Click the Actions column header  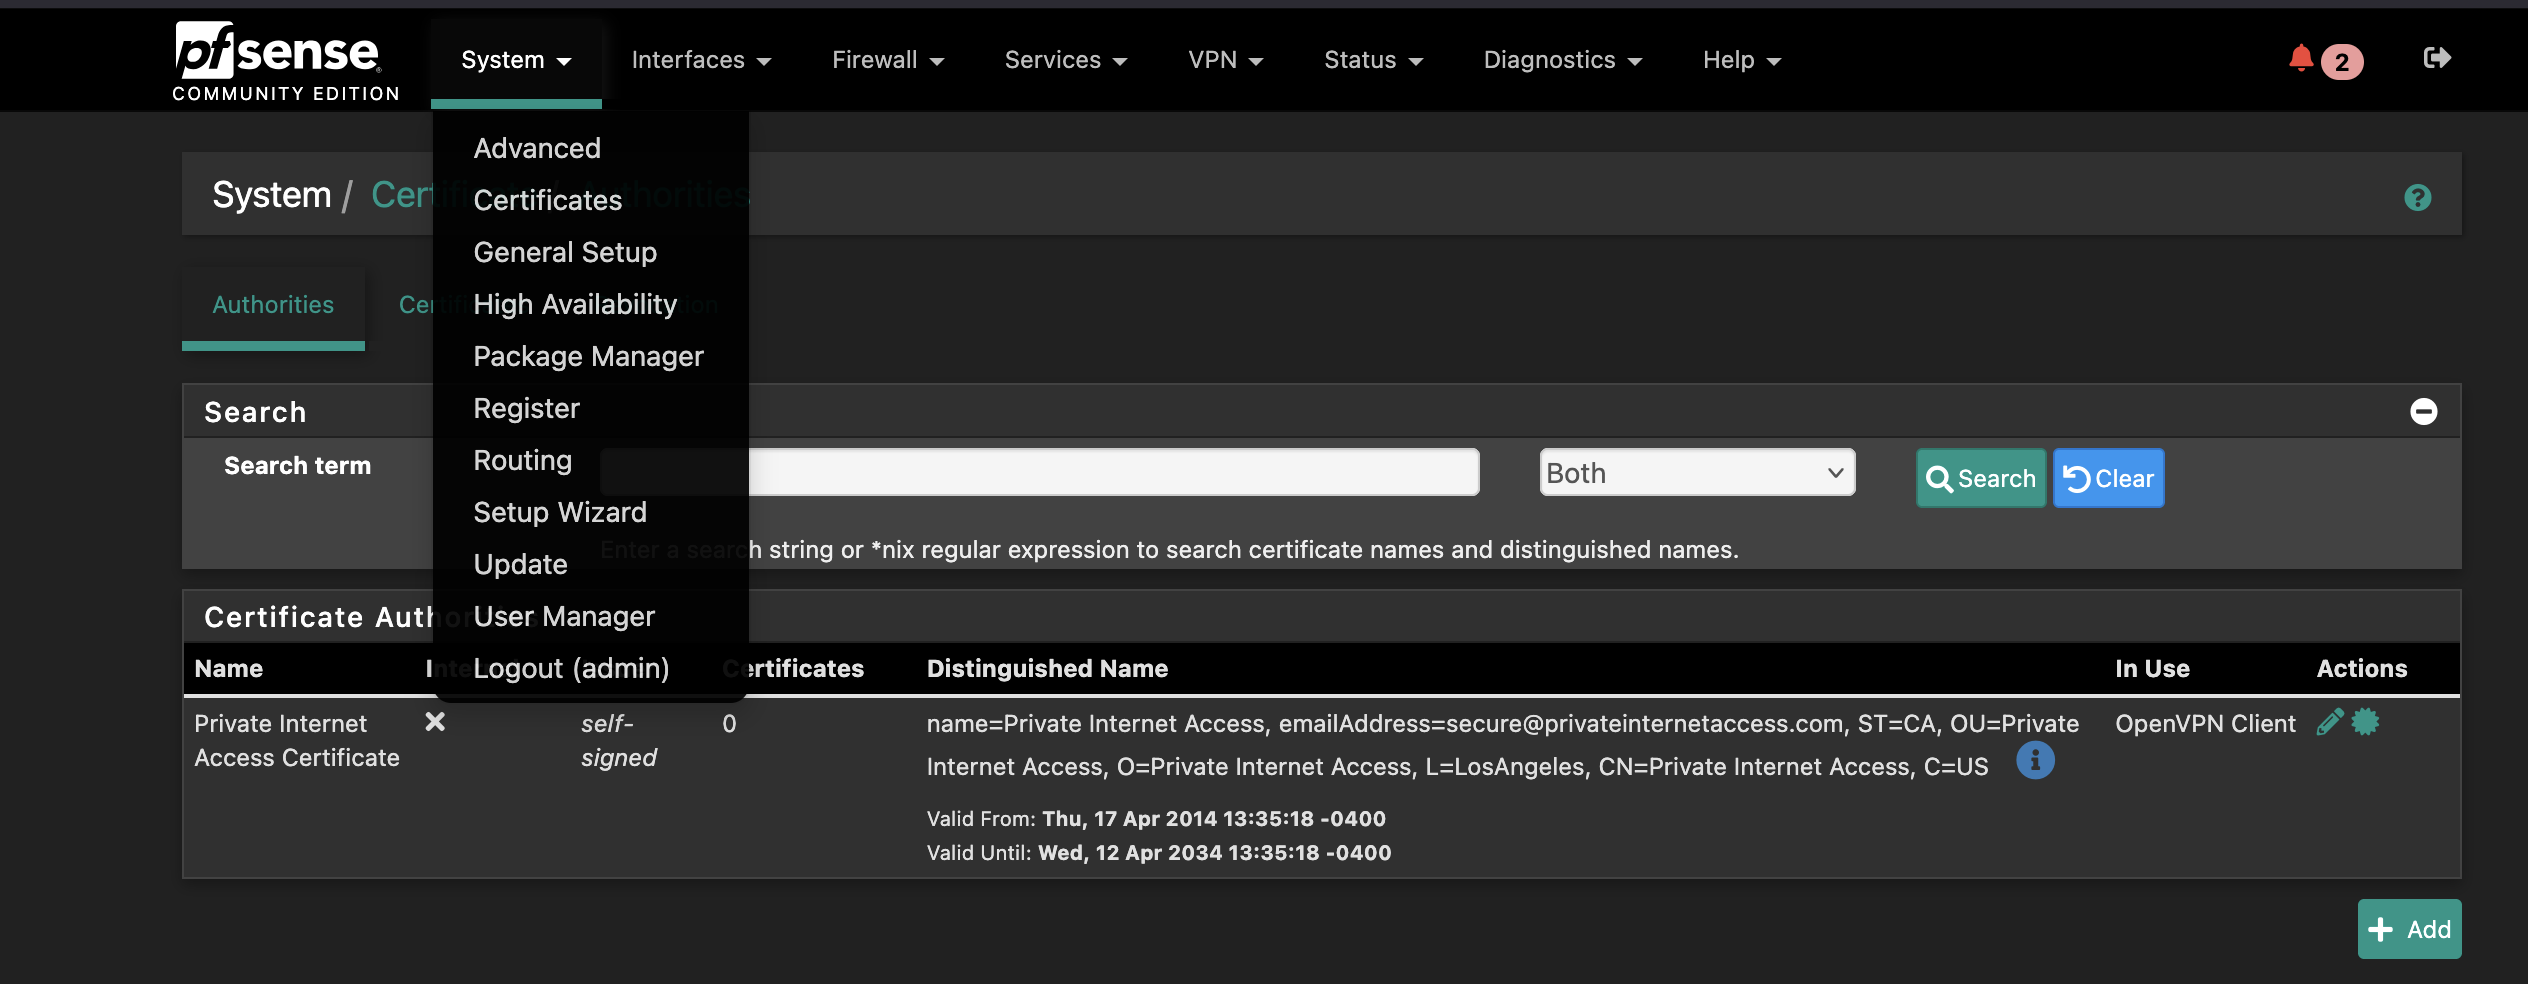(x=2362, y=668)
